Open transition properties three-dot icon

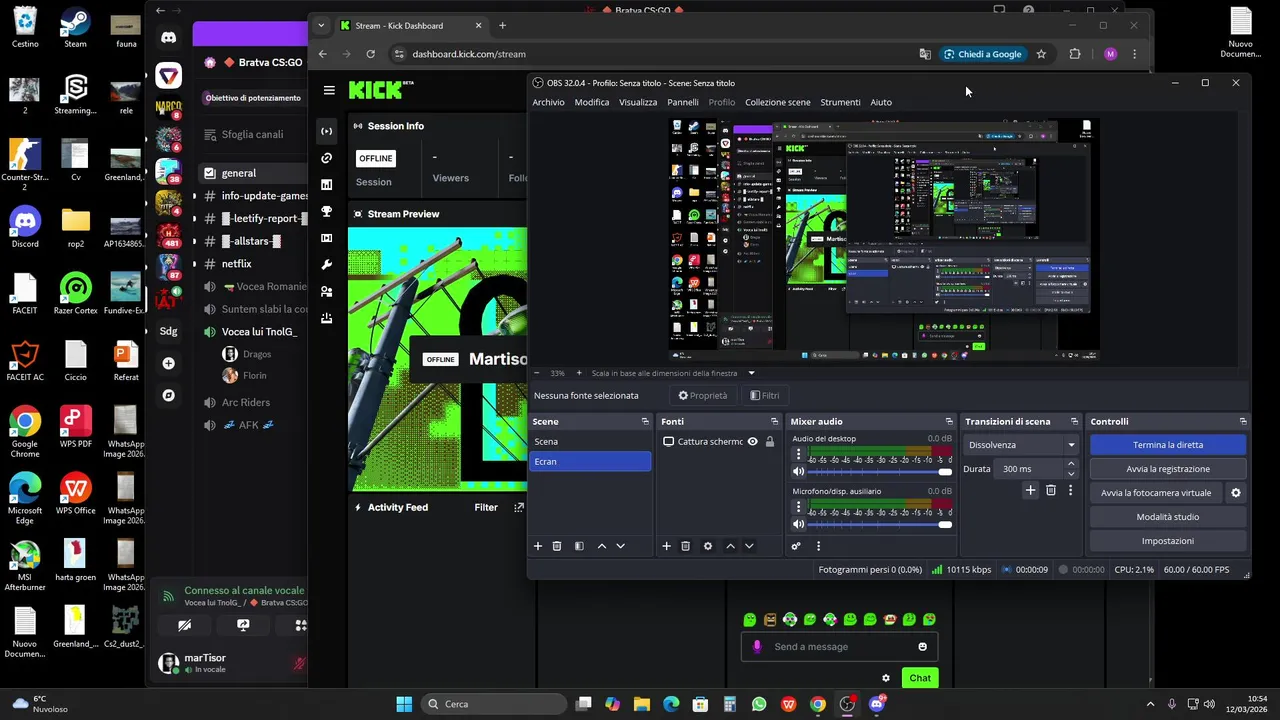[x=1070, y=490]
